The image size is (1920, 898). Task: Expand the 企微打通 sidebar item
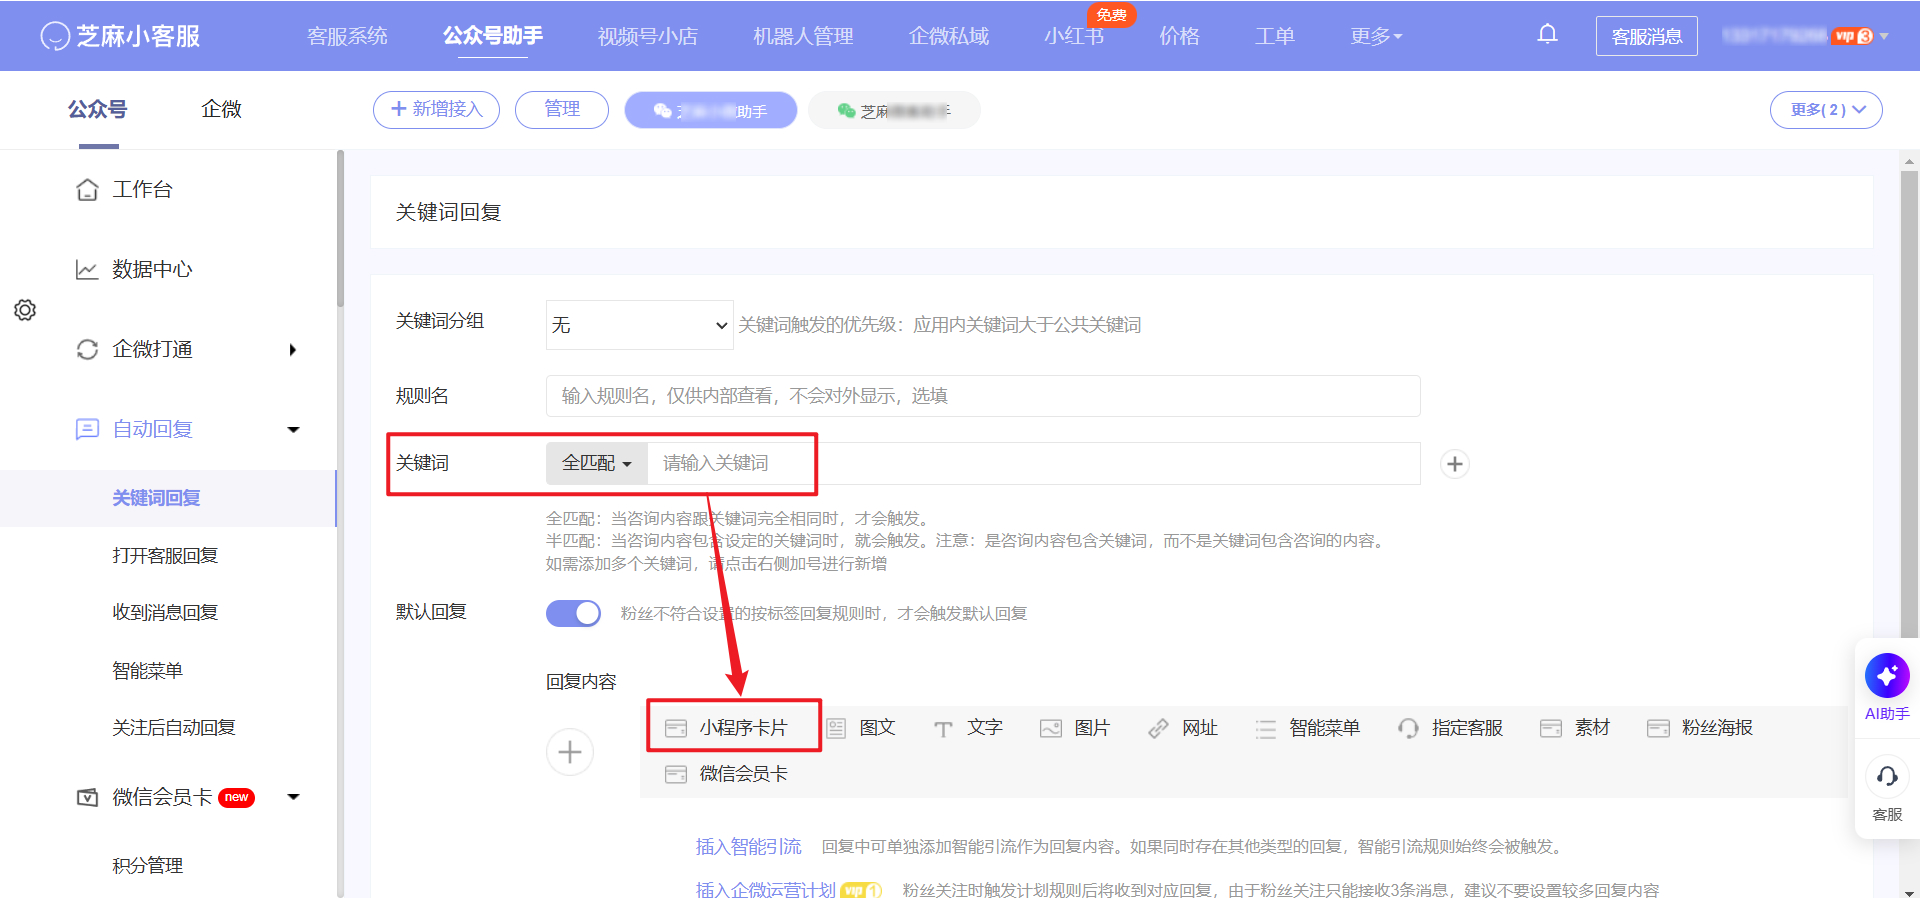point(187,349)
